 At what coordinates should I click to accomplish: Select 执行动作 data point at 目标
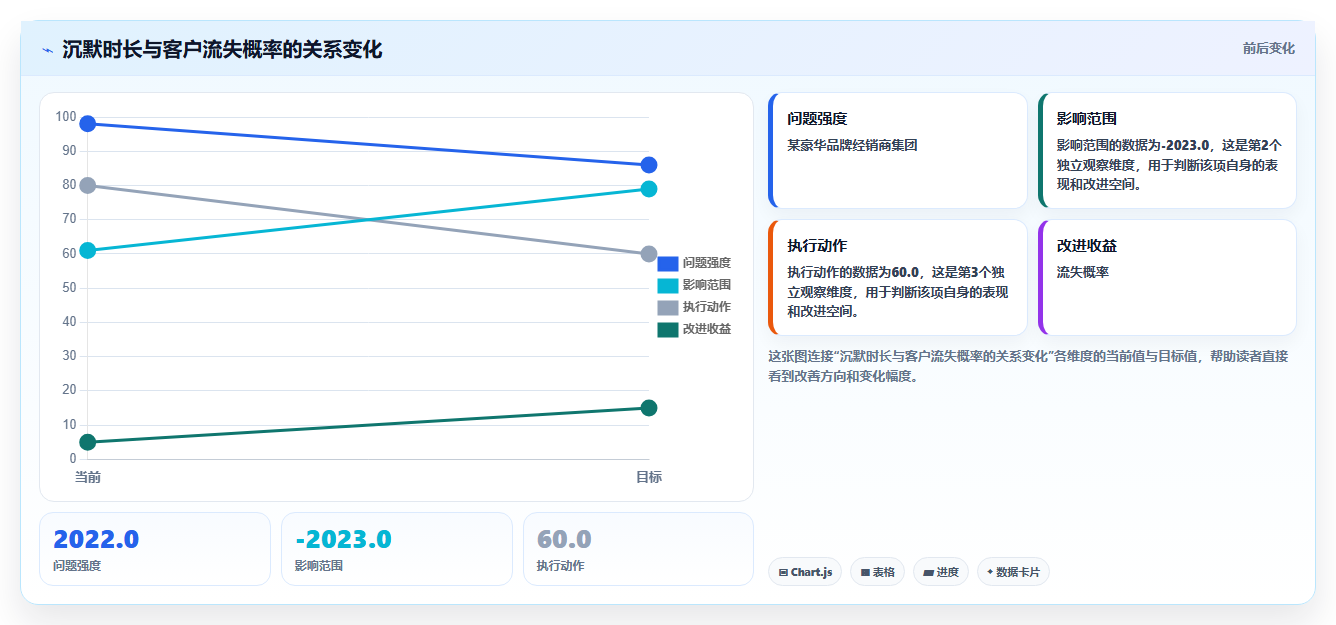(x=649, y=254)
